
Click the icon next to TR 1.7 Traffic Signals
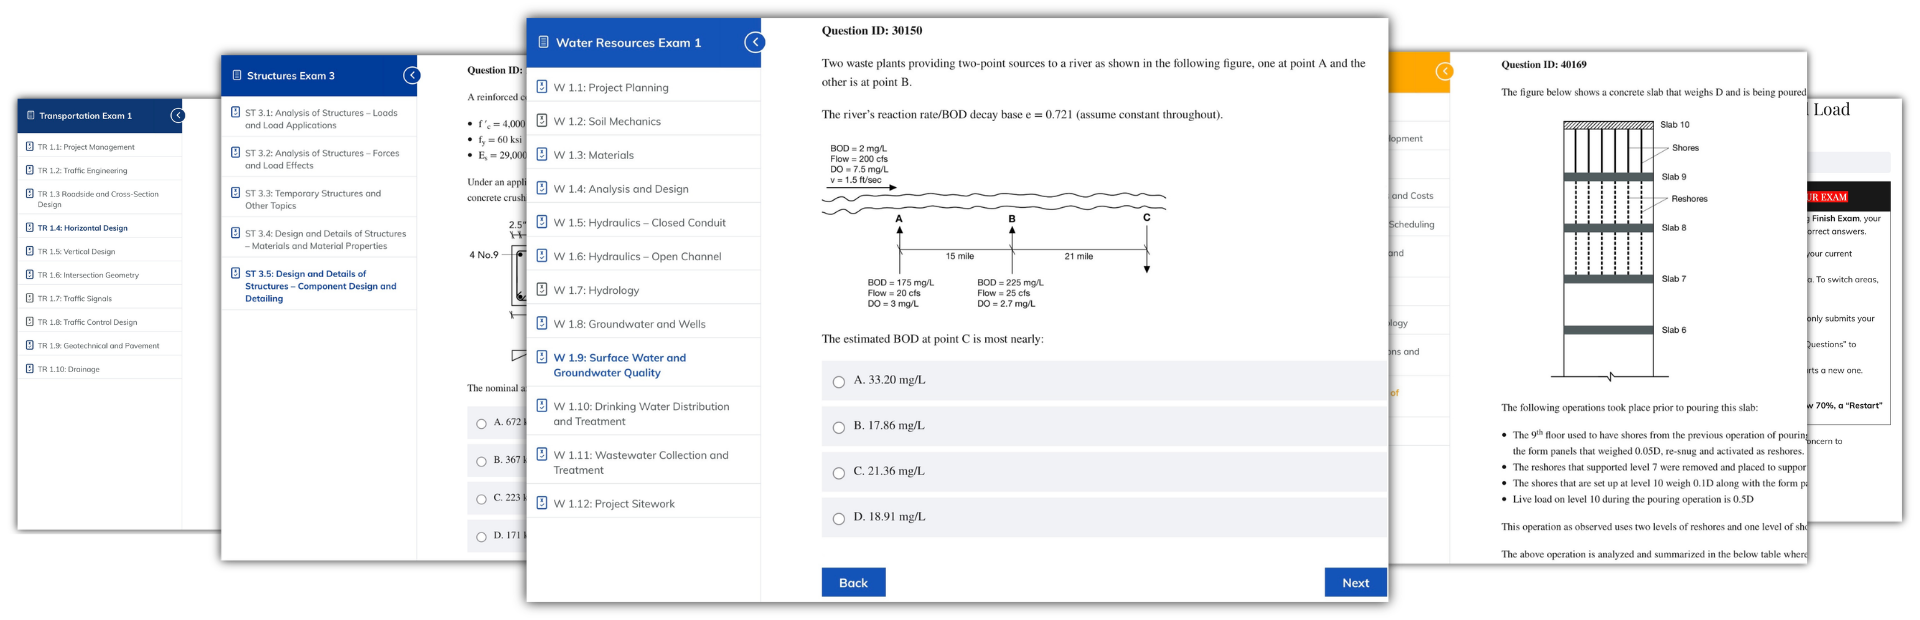[x=30, y=298]
